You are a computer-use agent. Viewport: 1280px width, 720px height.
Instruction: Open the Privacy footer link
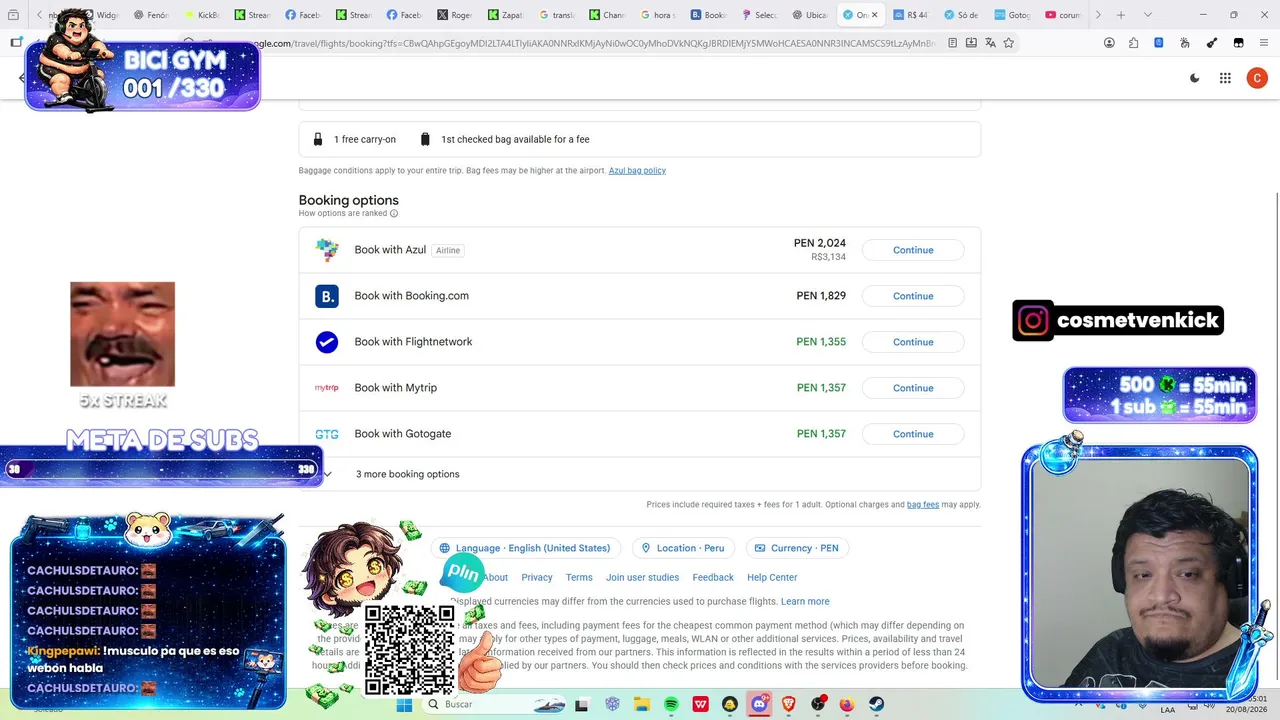click(x=537, y=577)
